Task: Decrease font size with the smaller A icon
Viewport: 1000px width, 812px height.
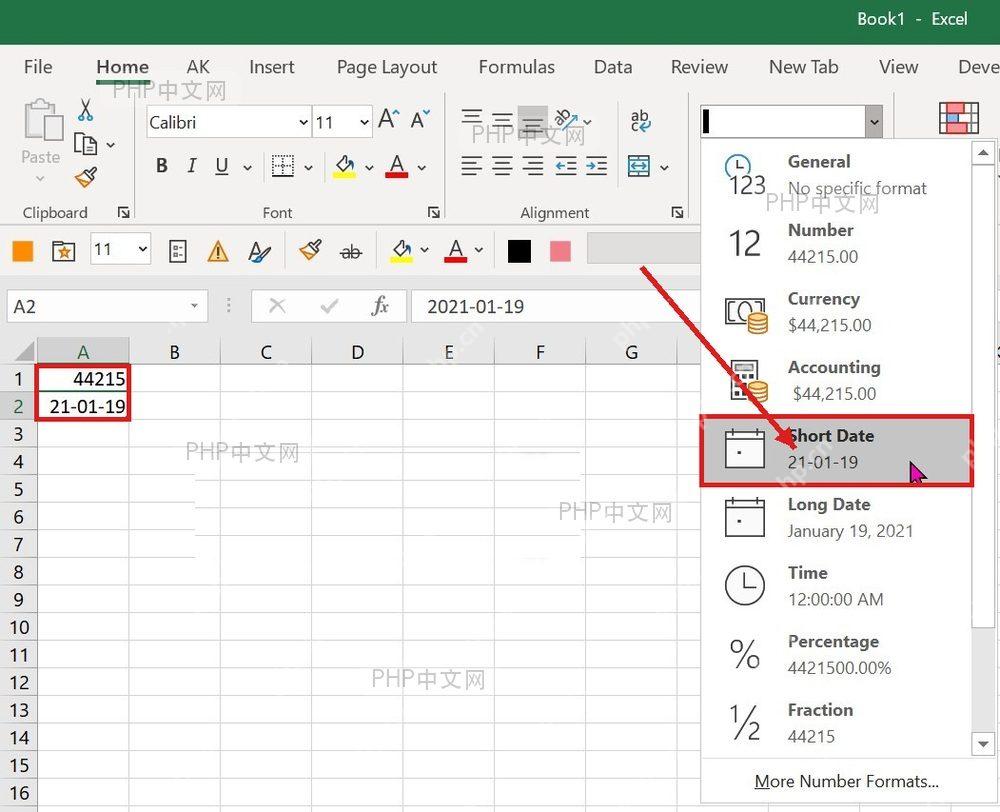Action: pyautogui.click(x=420, y=119)
